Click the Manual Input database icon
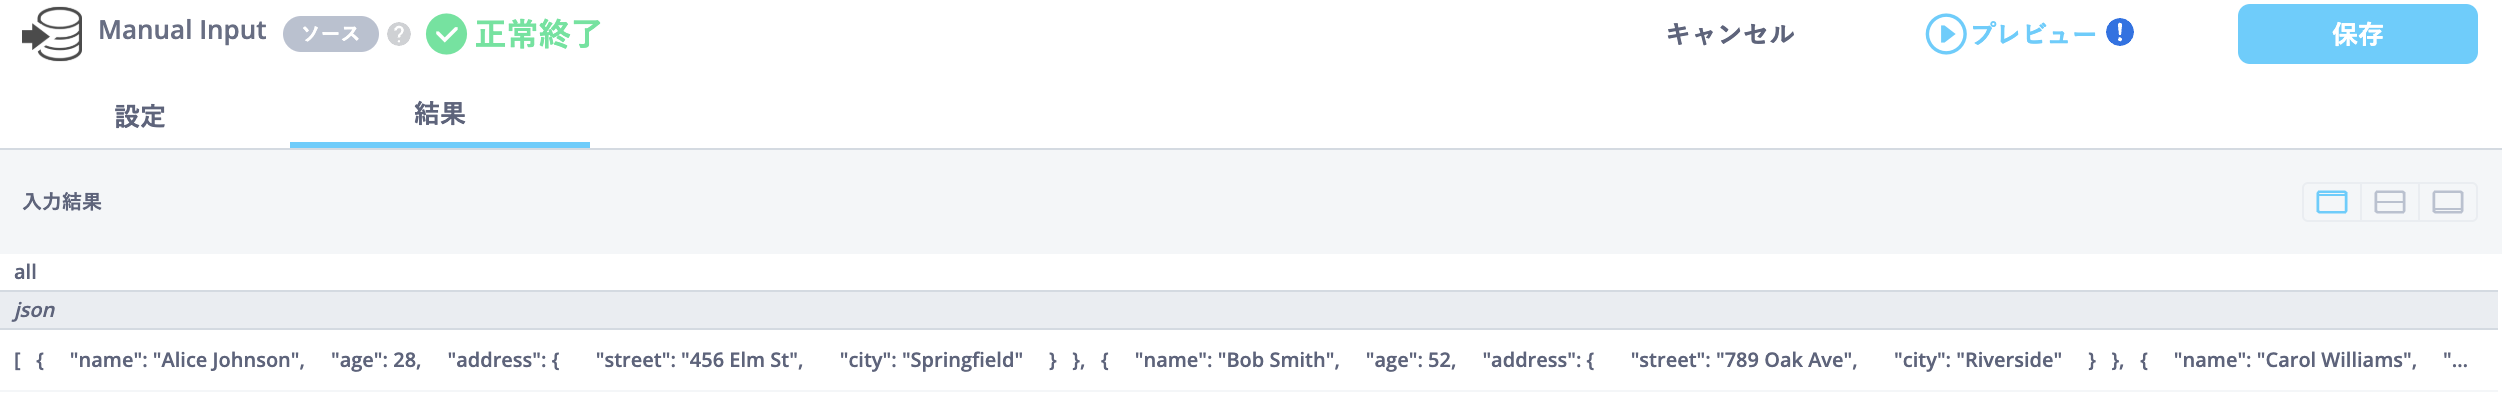This screenshot has width=2502, height=400. 52,34
